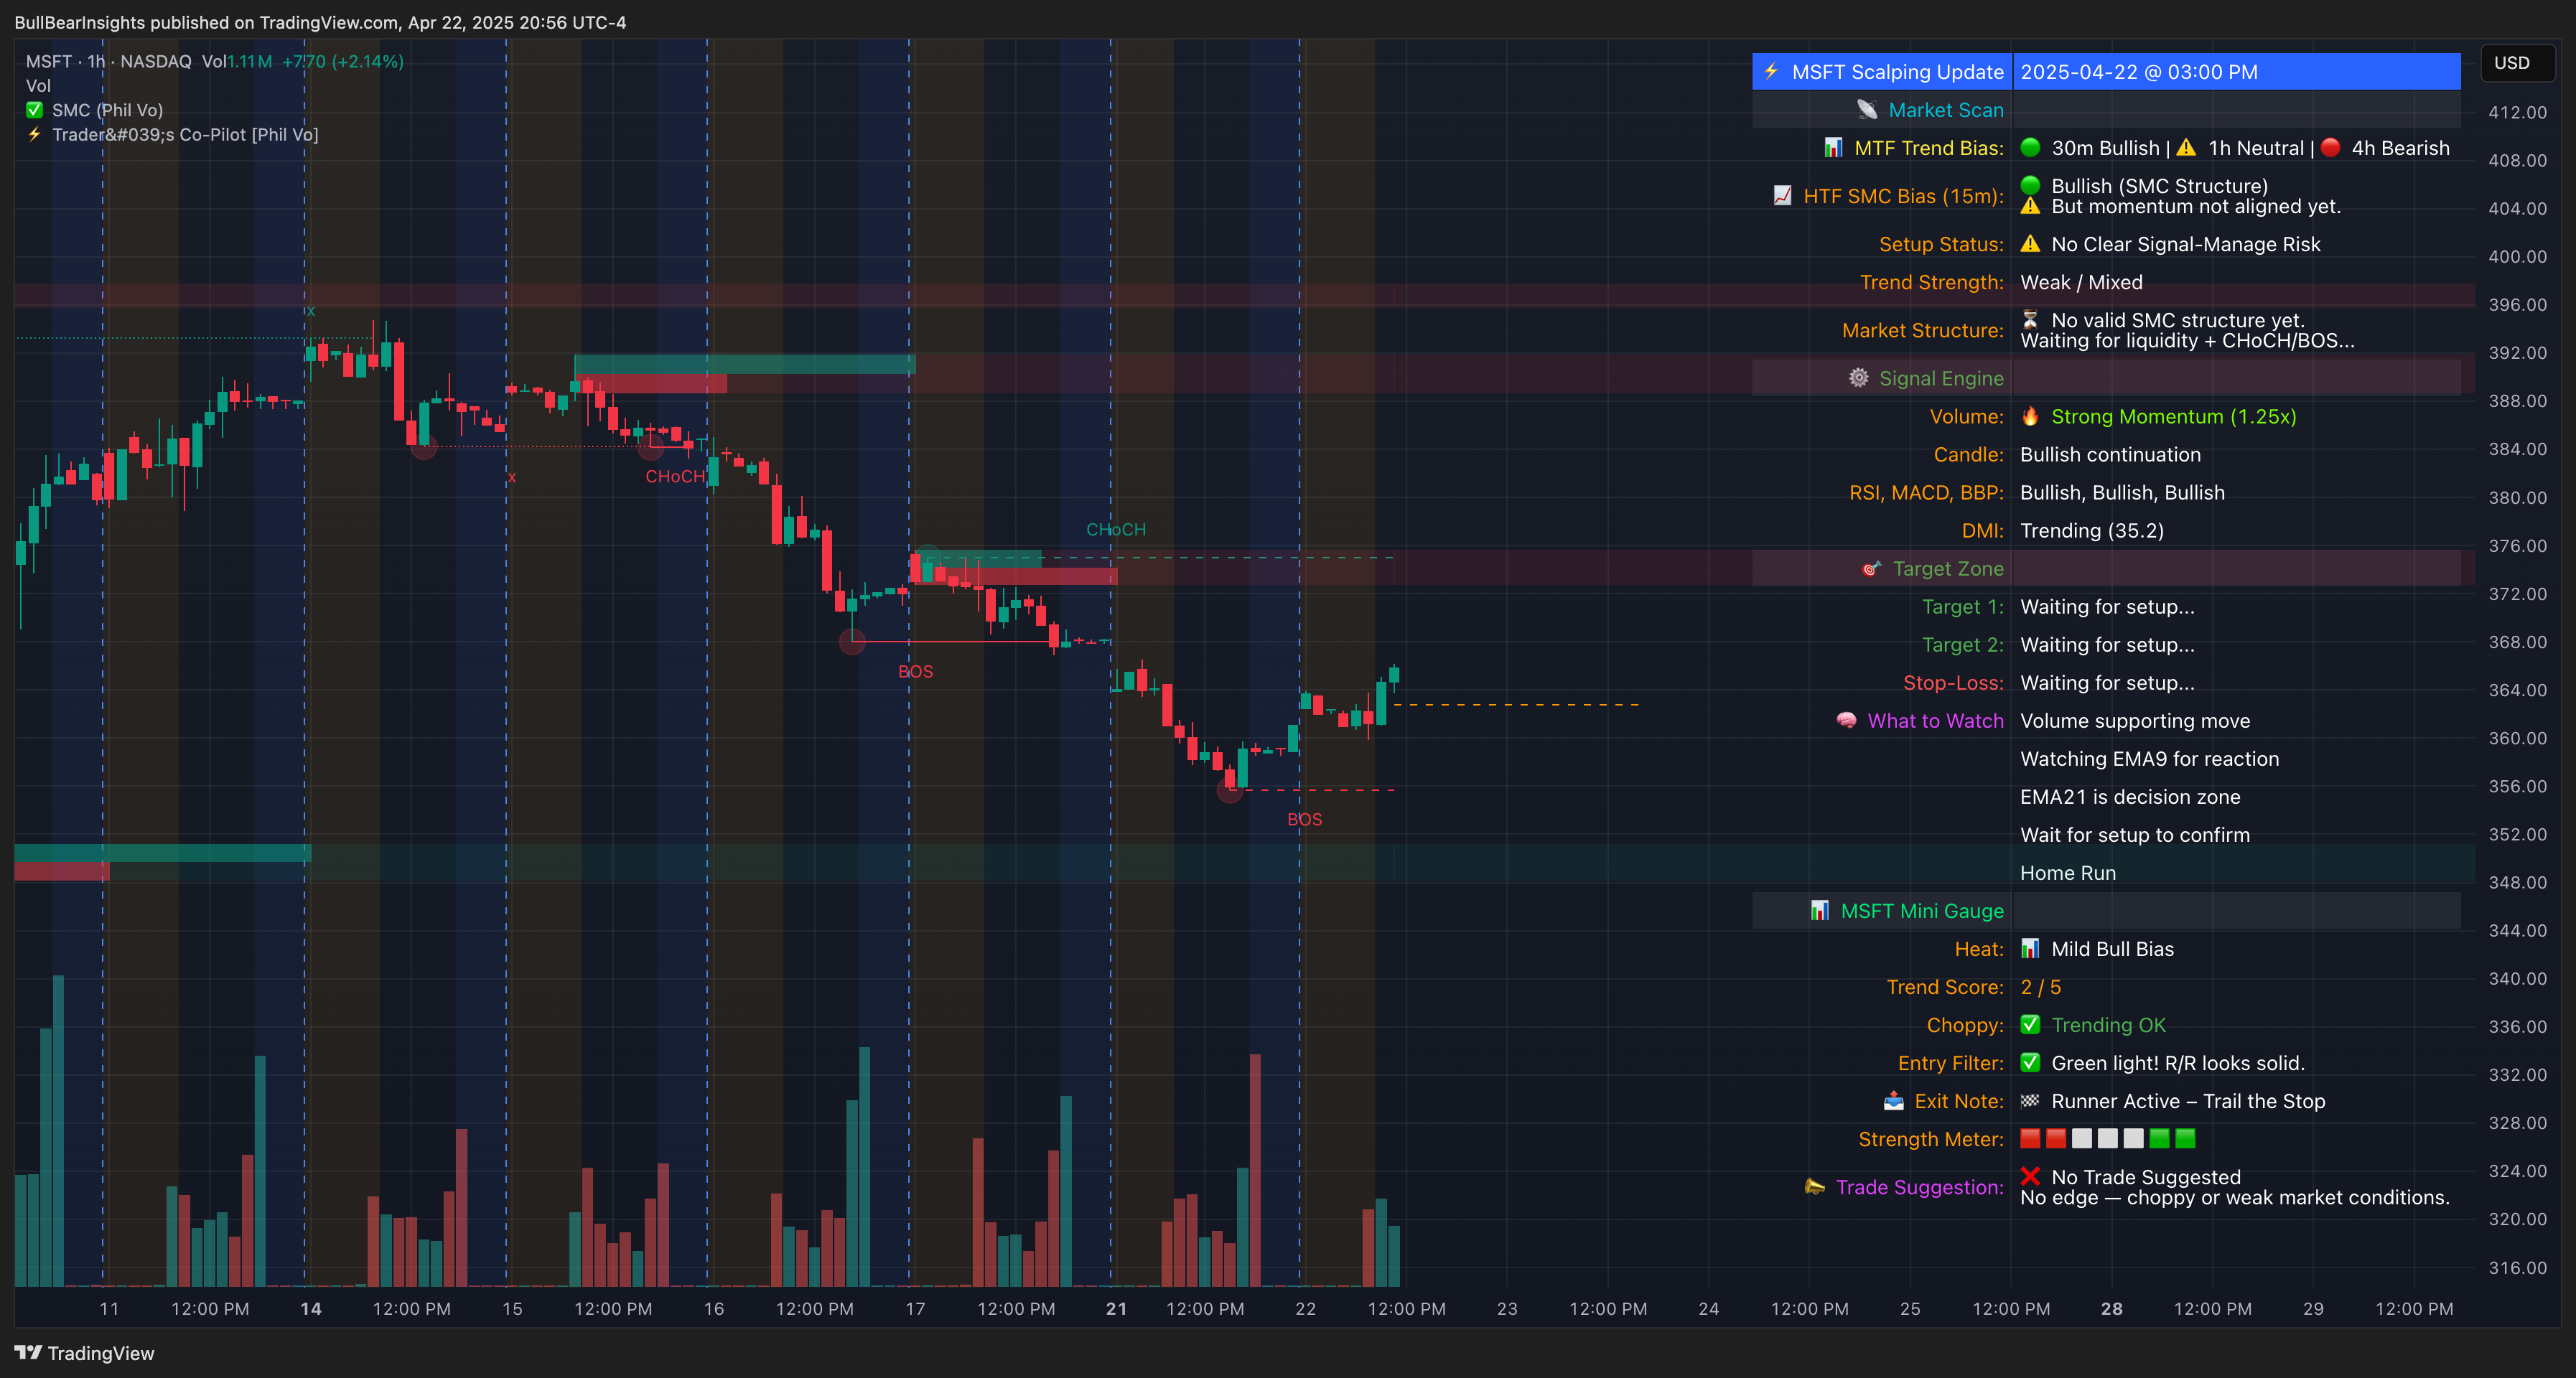Click the 316.00 price axis label
The width and height of the screenshot is (2576, 1378).
(2517, 1268)
